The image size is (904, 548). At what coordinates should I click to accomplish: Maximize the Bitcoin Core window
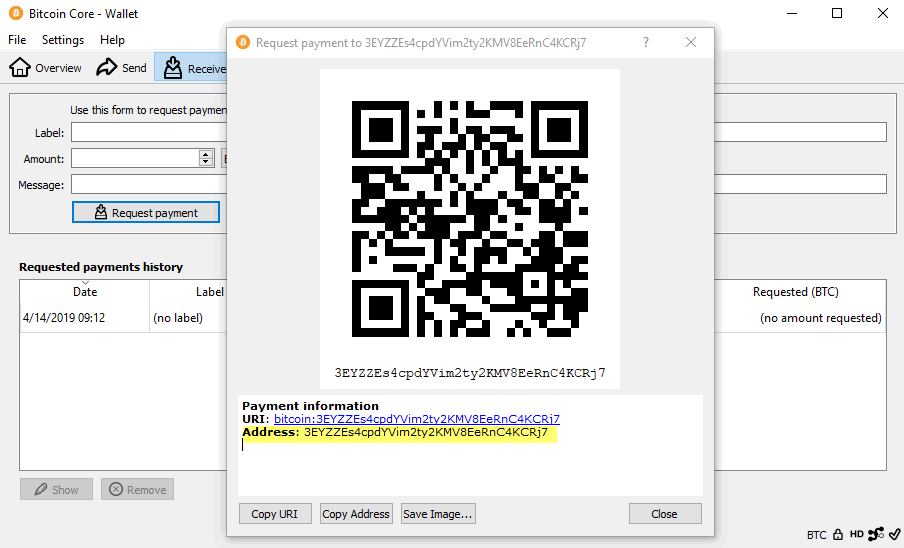point(837,13)
